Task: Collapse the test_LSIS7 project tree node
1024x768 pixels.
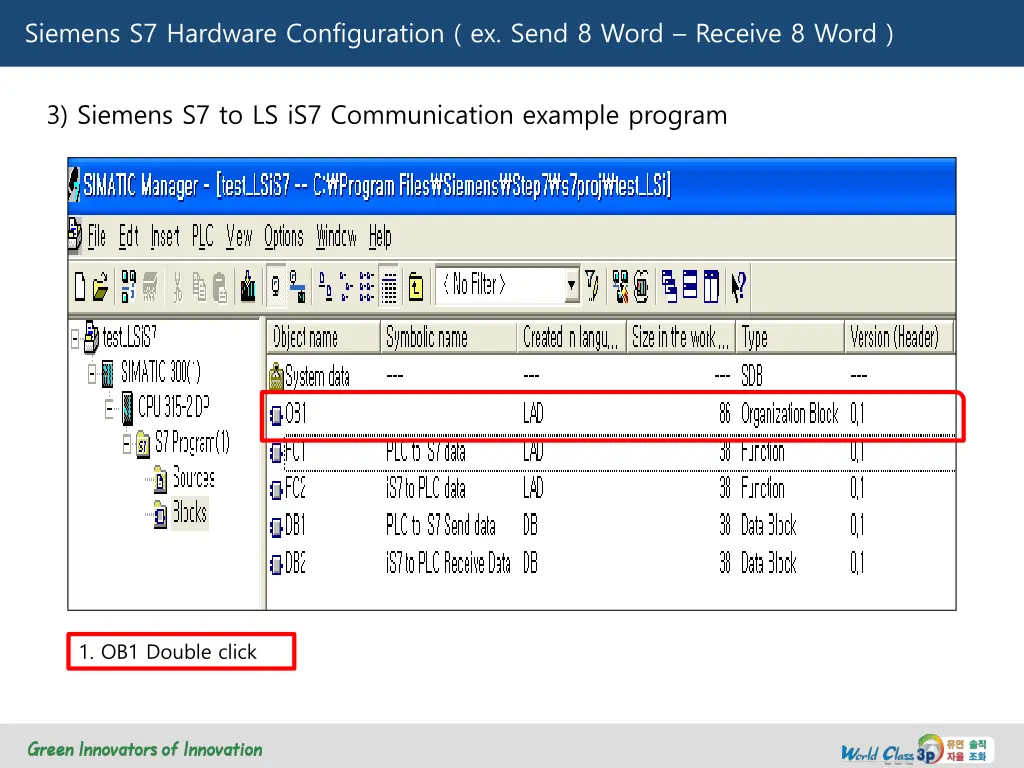Action: coord(75,338)
